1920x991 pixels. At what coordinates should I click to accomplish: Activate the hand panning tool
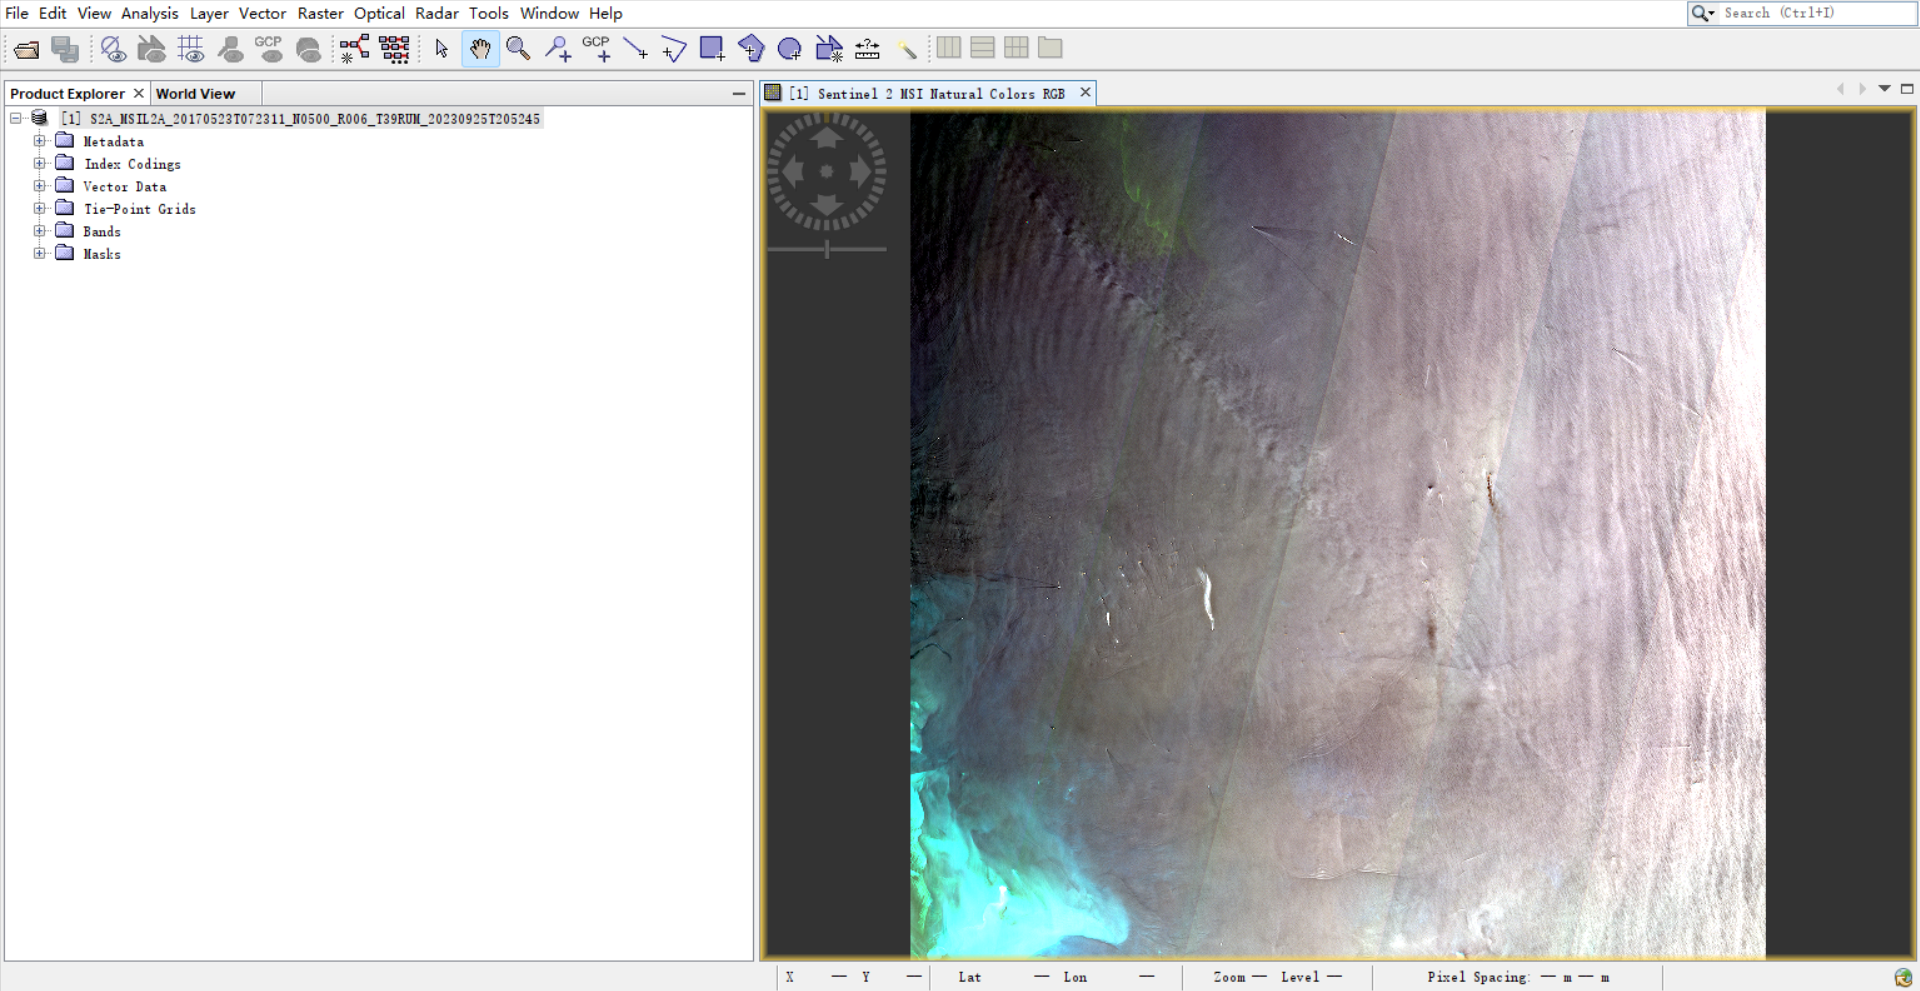point(481,49)
